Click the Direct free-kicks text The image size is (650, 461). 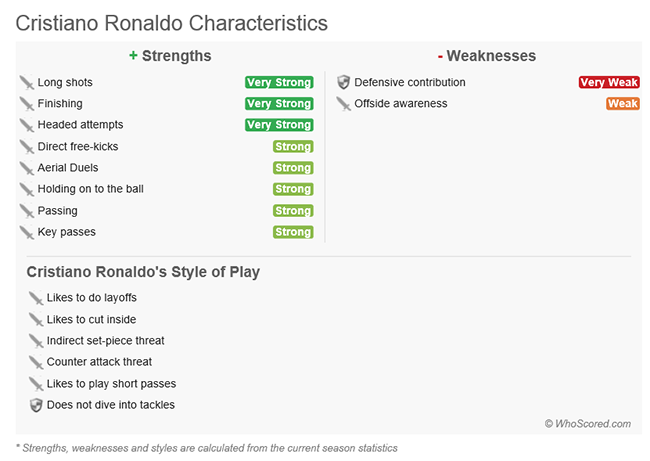(x=78, y=146)
